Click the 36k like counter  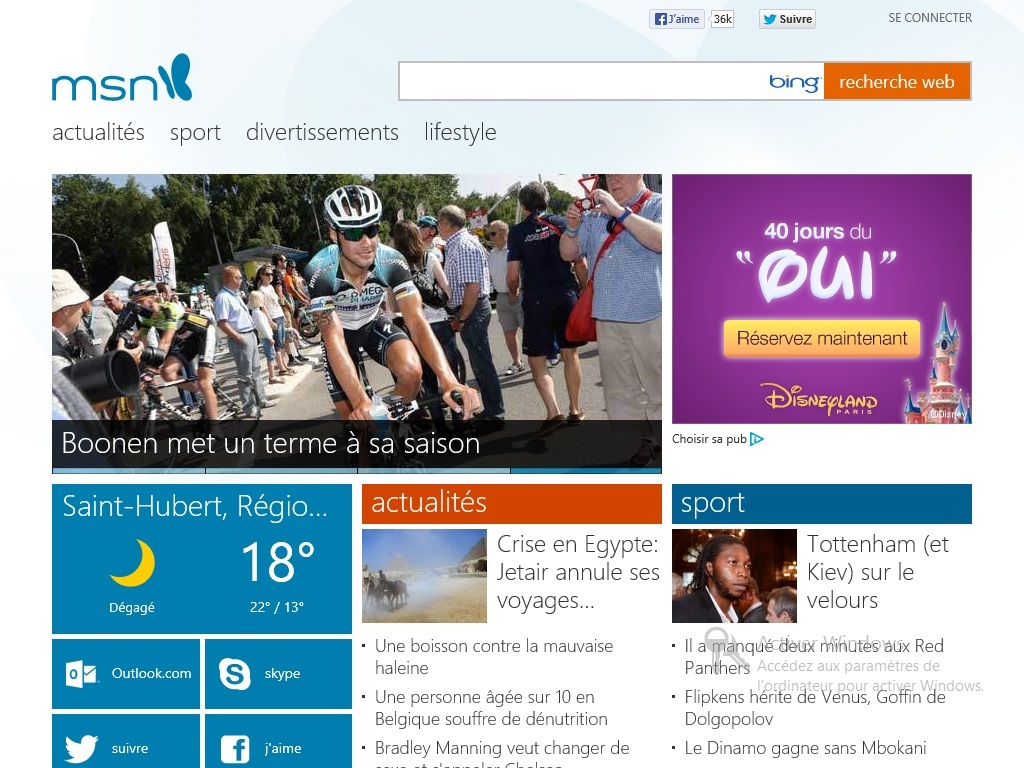pos(722,19)
